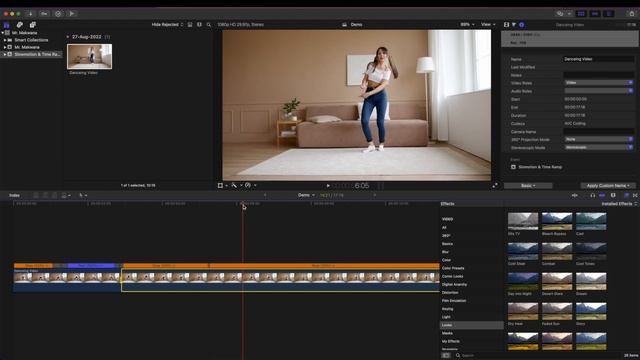This screenshot has height=360, width=640.
Task: Open the Photos and Audio sidebar icon
Action: (x=19, y=25)
